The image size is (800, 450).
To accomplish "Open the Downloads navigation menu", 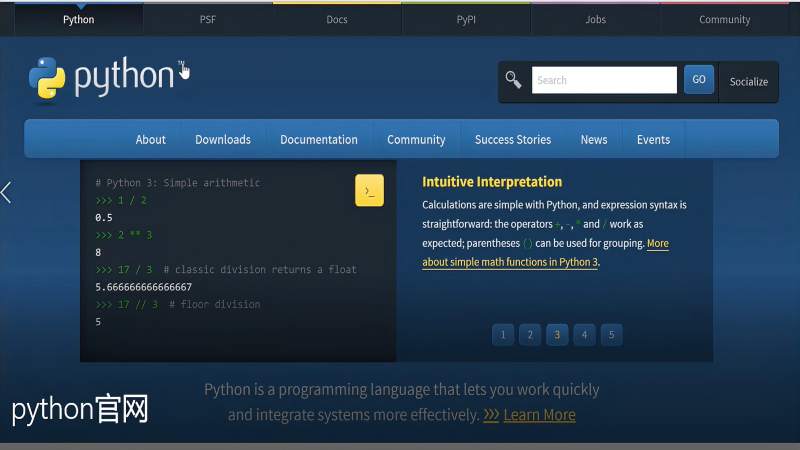I will [x=223, y=139].
